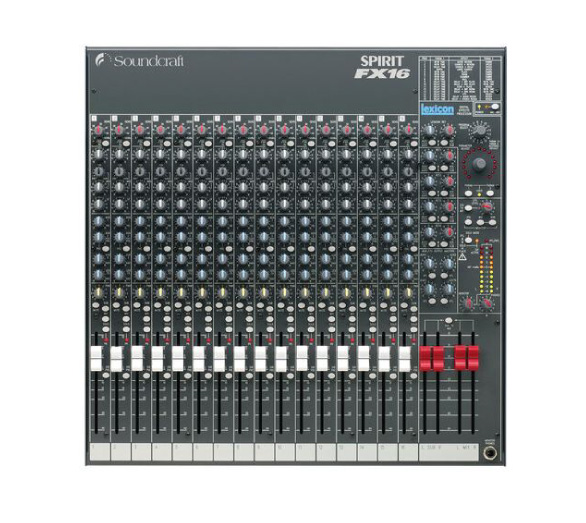Click the yellow pan knob on channel 2
The width and height of the screenshot is (586, 523).
(119, 292)
